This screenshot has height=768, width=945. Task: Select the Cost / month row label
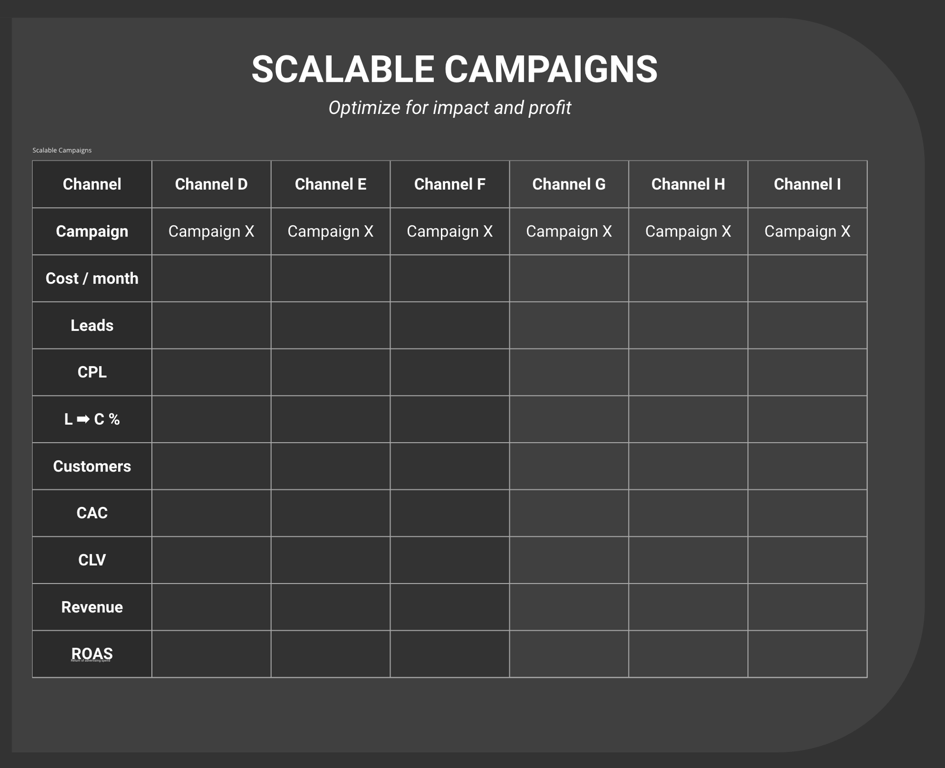(x=92, y=278)
